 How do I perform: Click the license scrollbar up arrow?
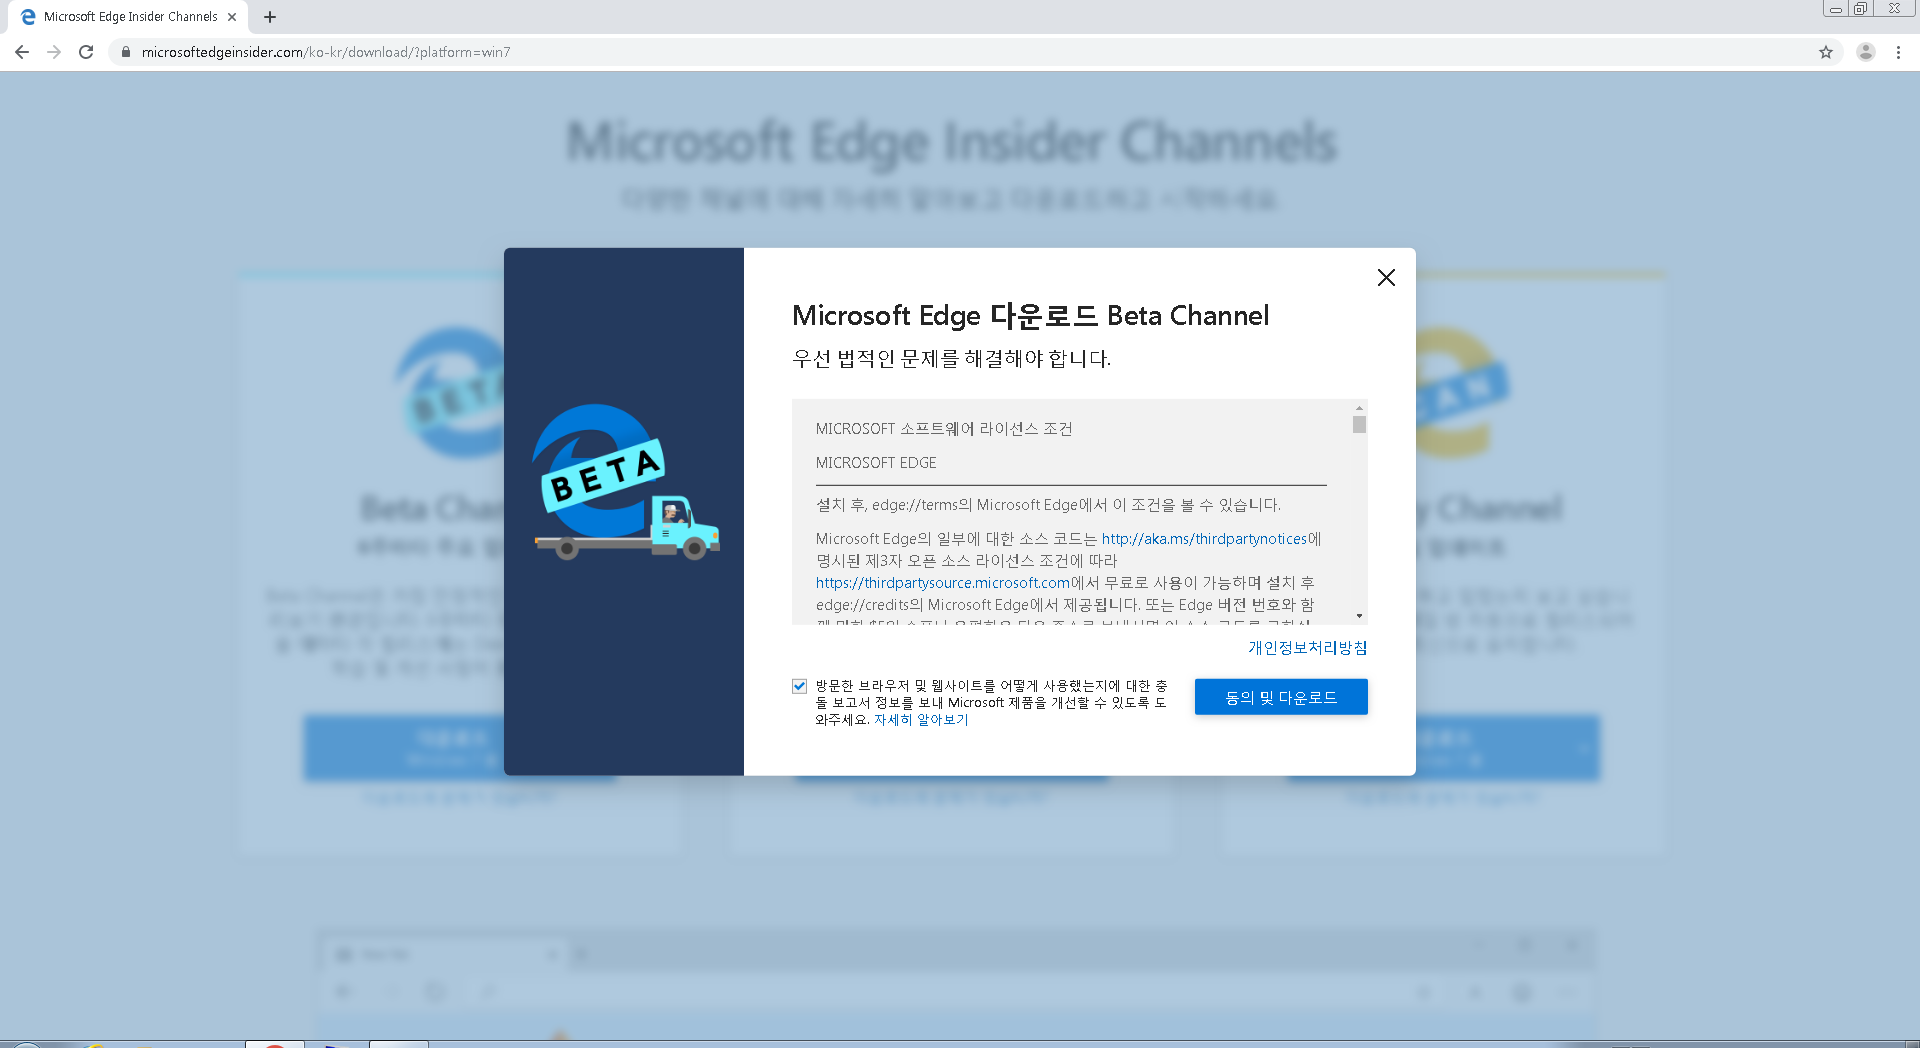[x=1359, y=408]
